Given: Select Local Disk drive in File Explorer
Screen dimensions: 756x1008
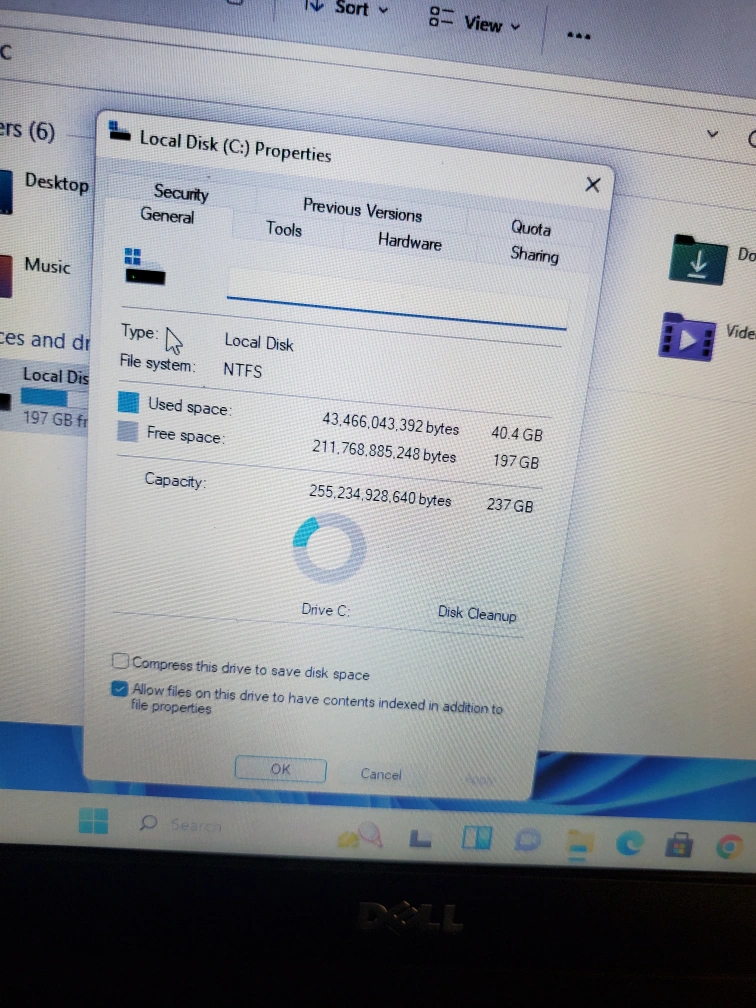Looking at the screenshot, I should coord(44,395).
